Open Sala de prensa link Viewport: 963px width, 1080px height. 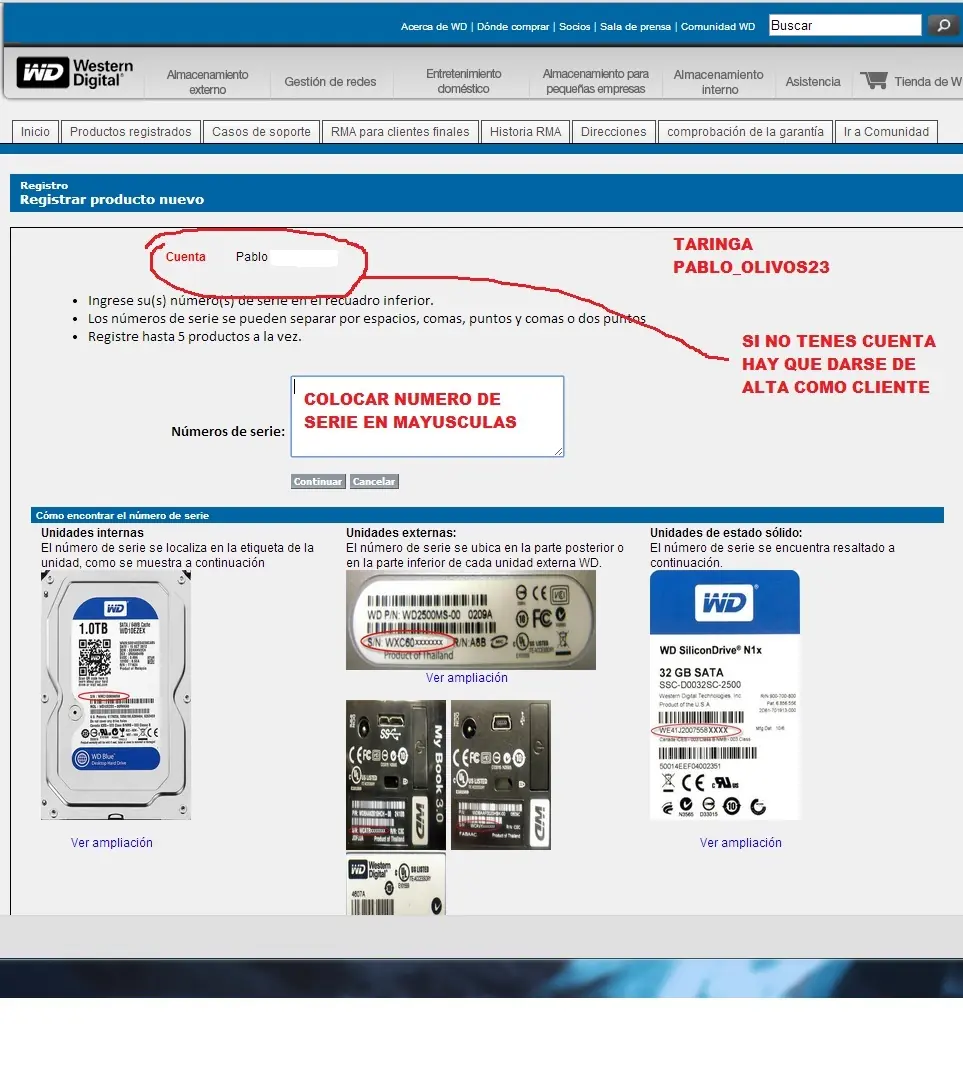[x=635, y=26]
